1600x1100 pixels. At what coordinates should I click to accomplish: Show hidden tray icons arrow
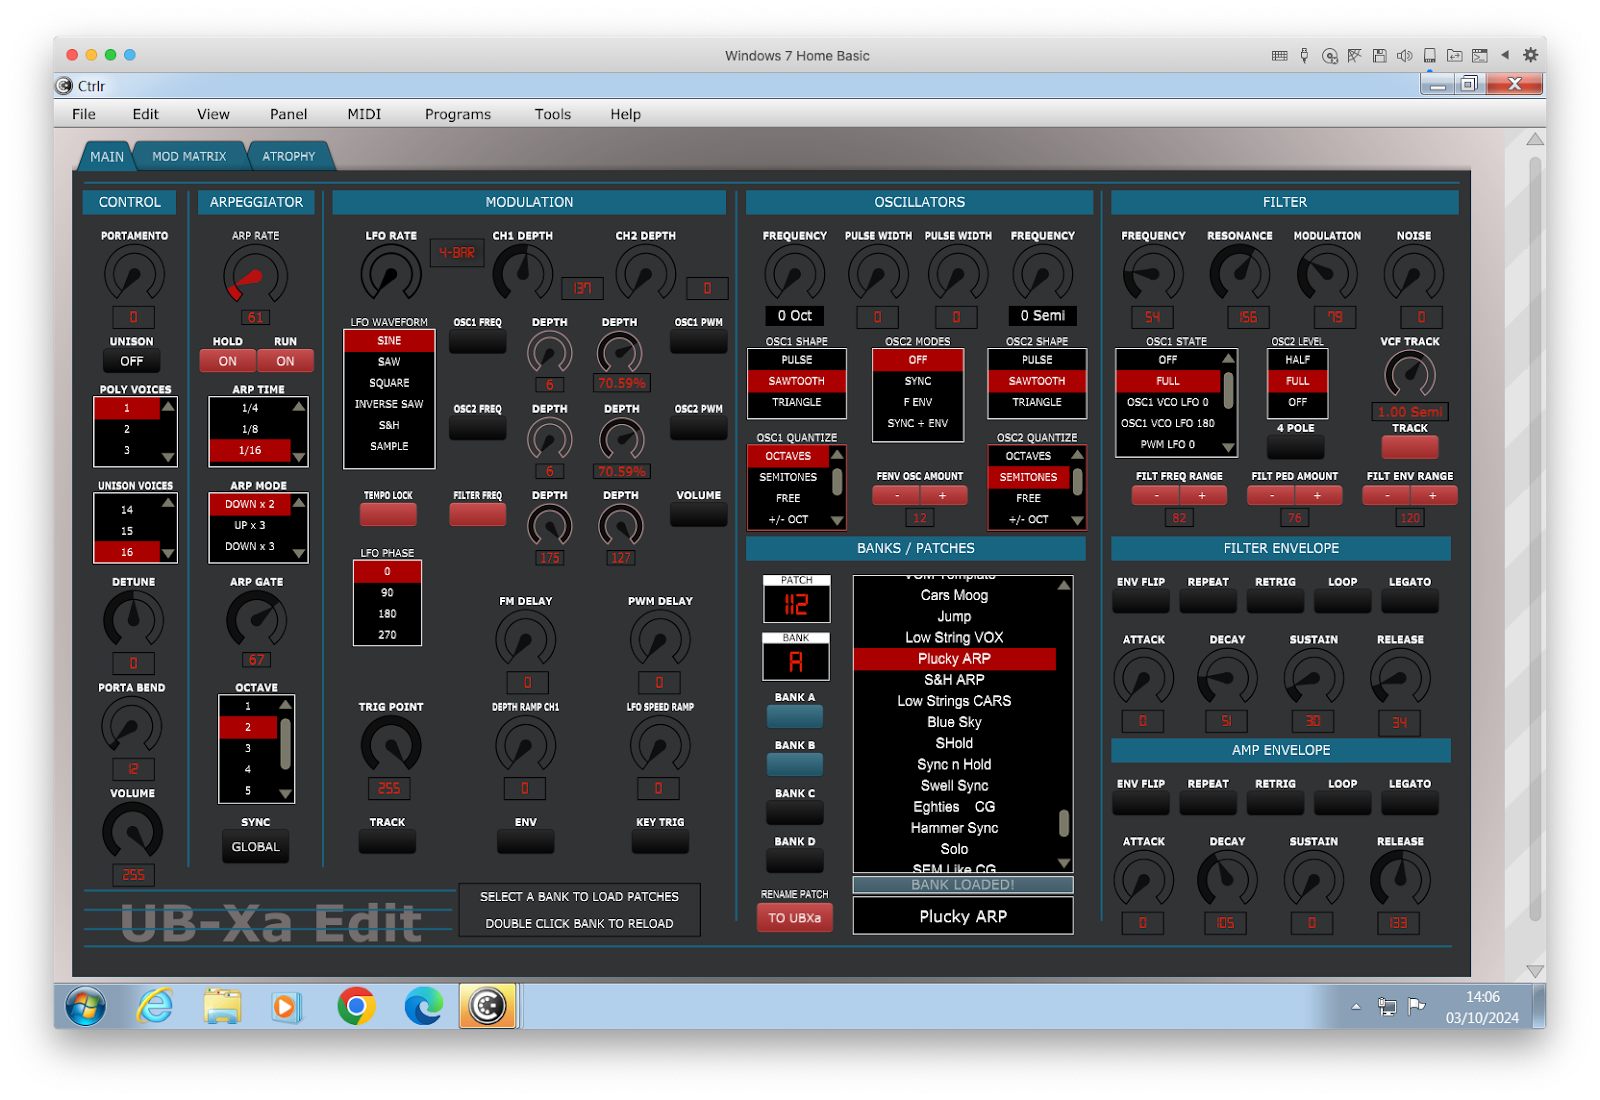click(x=1356, y=1006)
